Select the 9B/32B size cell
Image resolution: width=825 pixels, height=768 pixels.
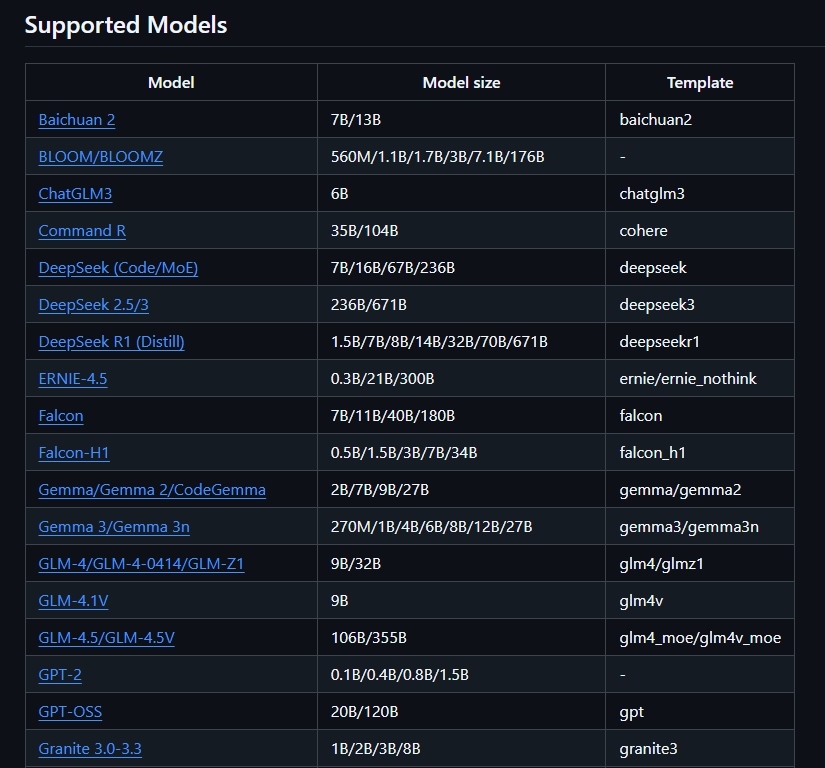coord(461,563)
